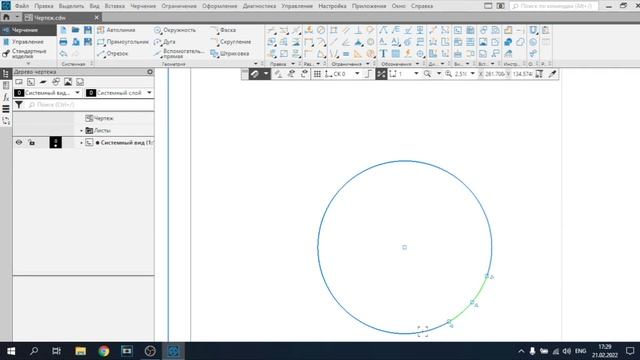Open tree filter funnel icon
Screen dimensions: 640x360
(19, 105)
